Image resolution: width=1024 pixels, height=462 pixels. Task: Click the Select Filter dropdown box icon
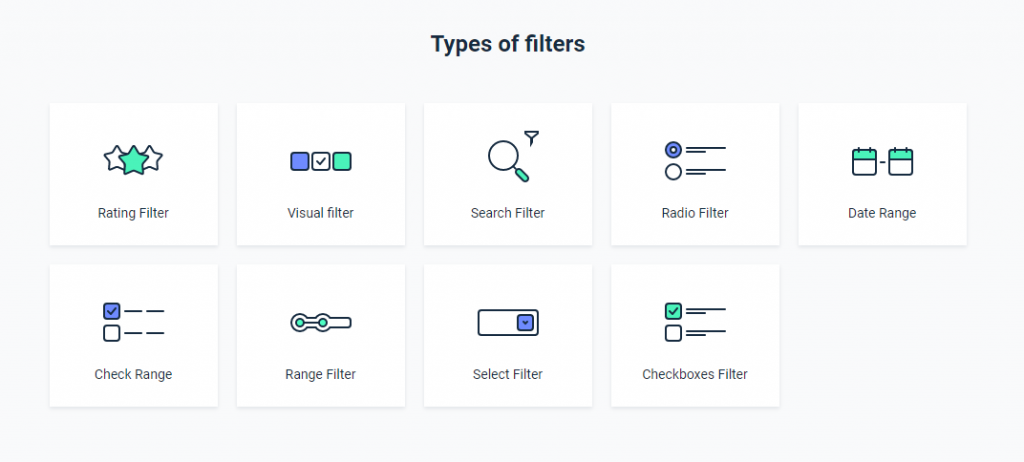(x=508, y=322)
